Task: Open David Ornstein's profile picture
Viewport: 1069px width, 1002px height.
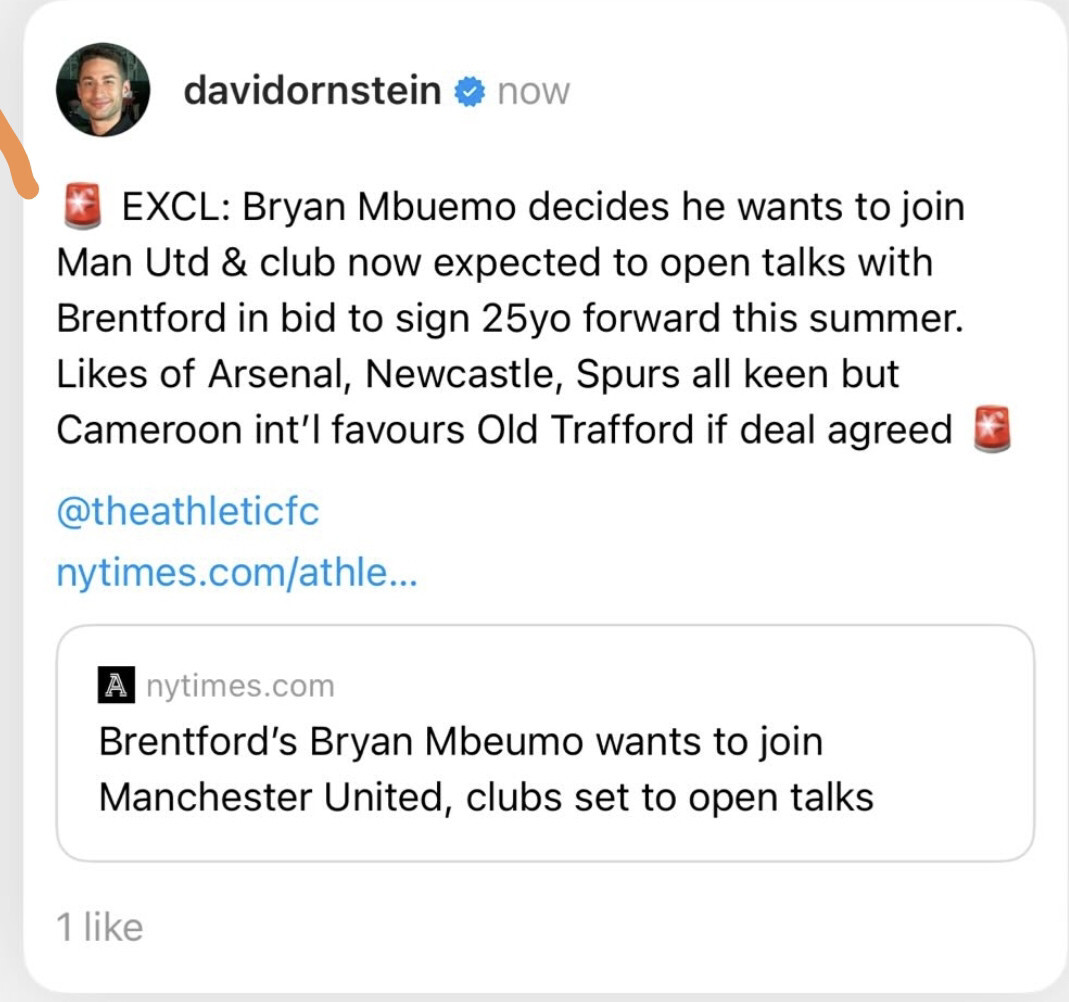Action: coord(103,90)
